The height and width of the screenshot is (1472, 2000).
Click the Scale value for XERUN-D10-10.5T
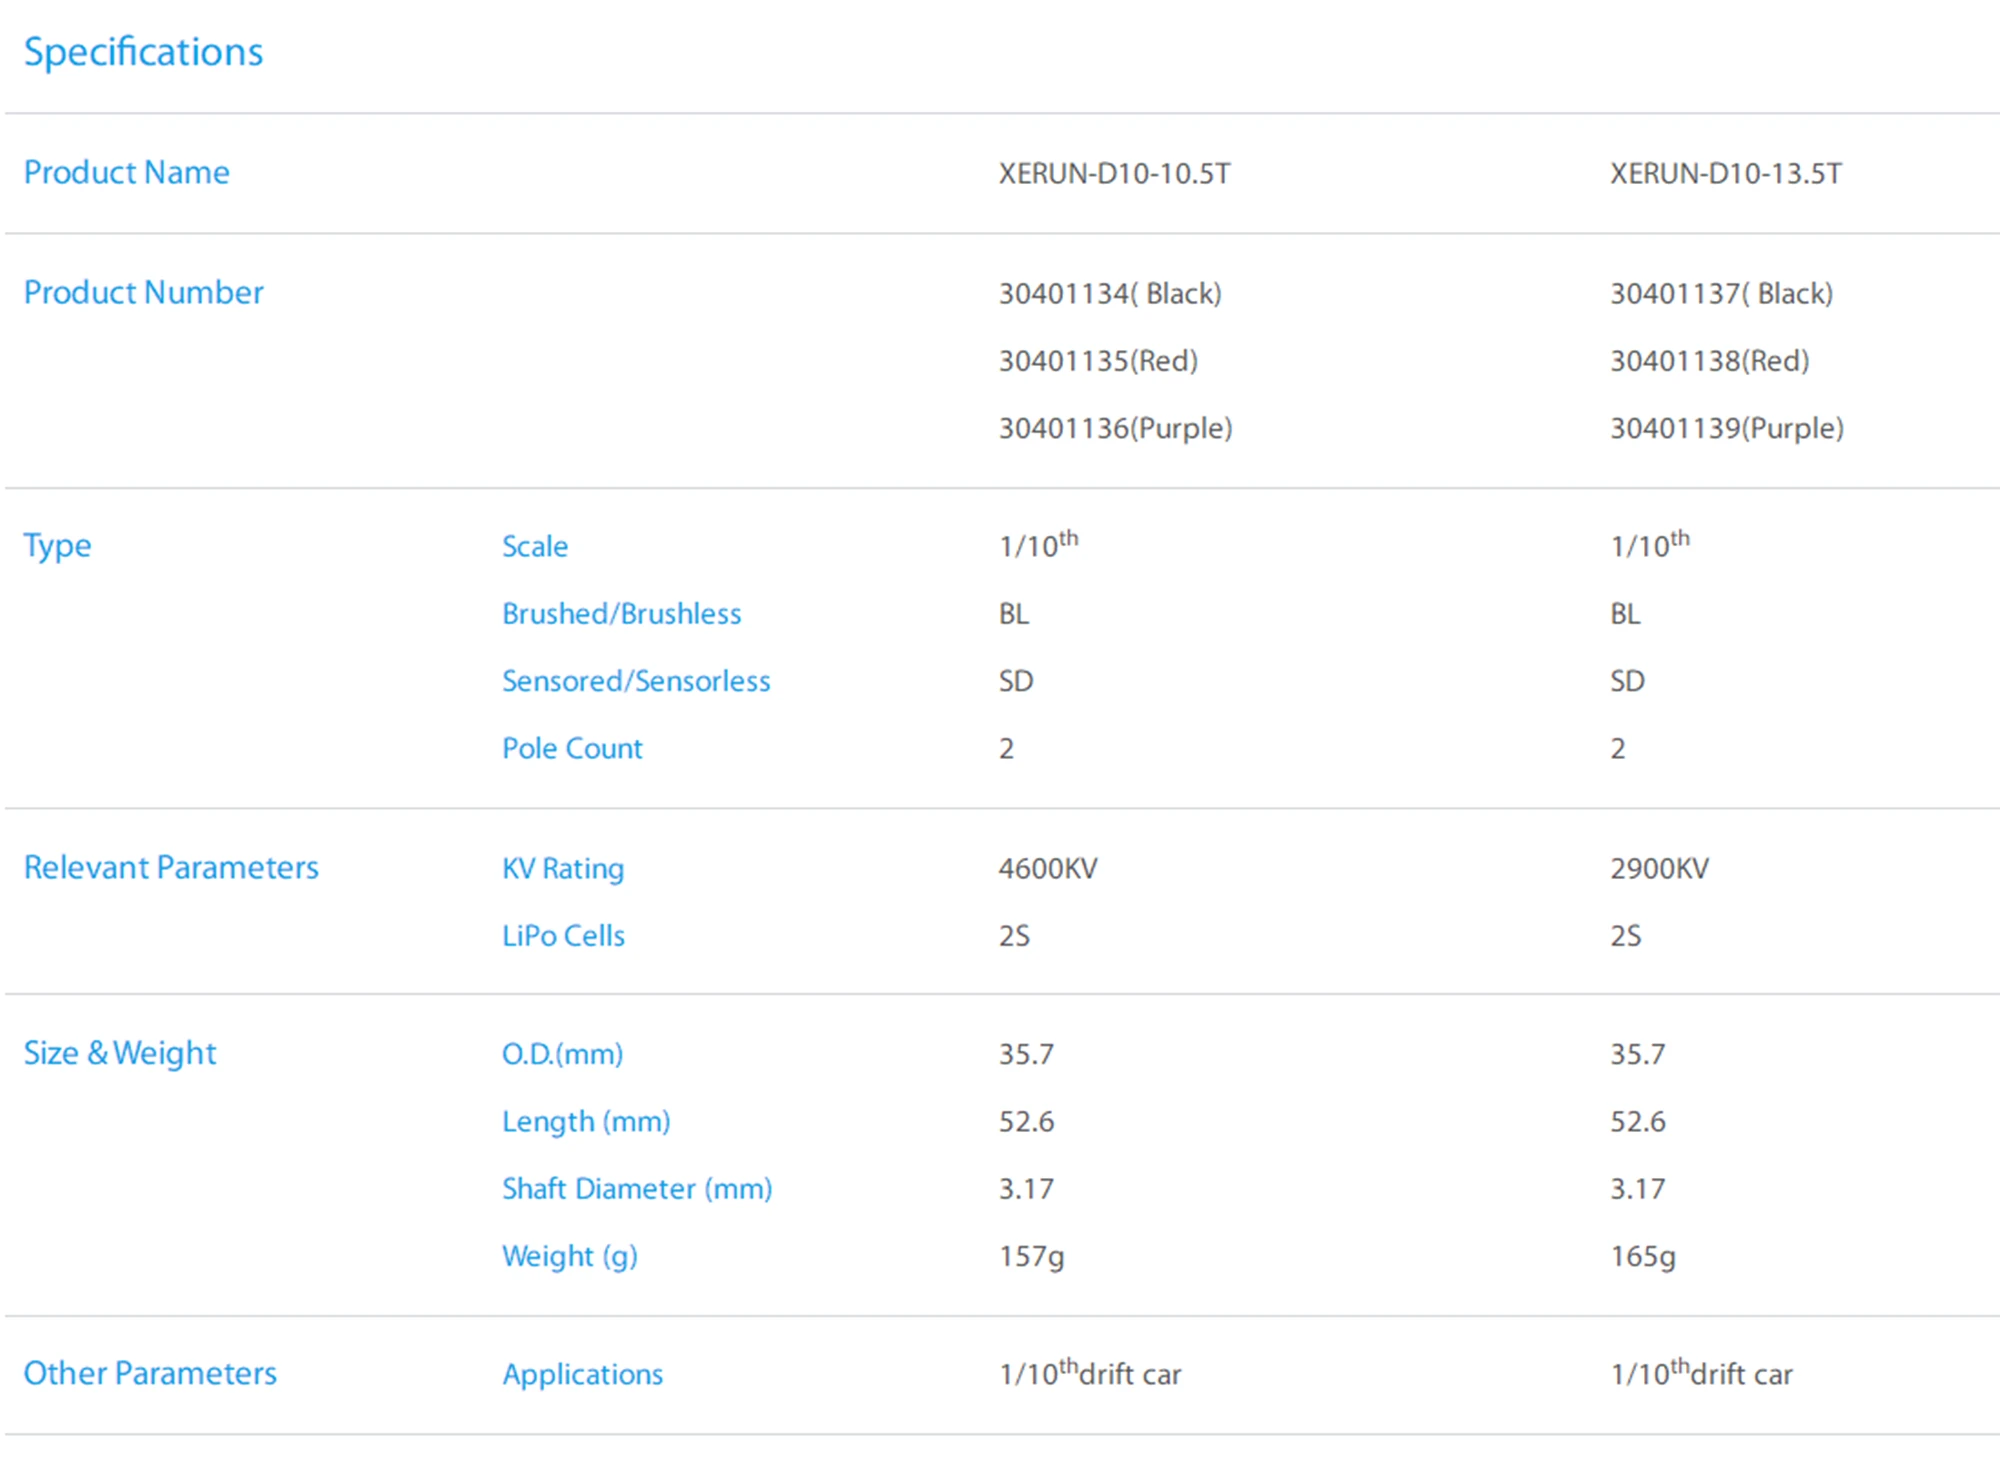(x=1038, y=544)
